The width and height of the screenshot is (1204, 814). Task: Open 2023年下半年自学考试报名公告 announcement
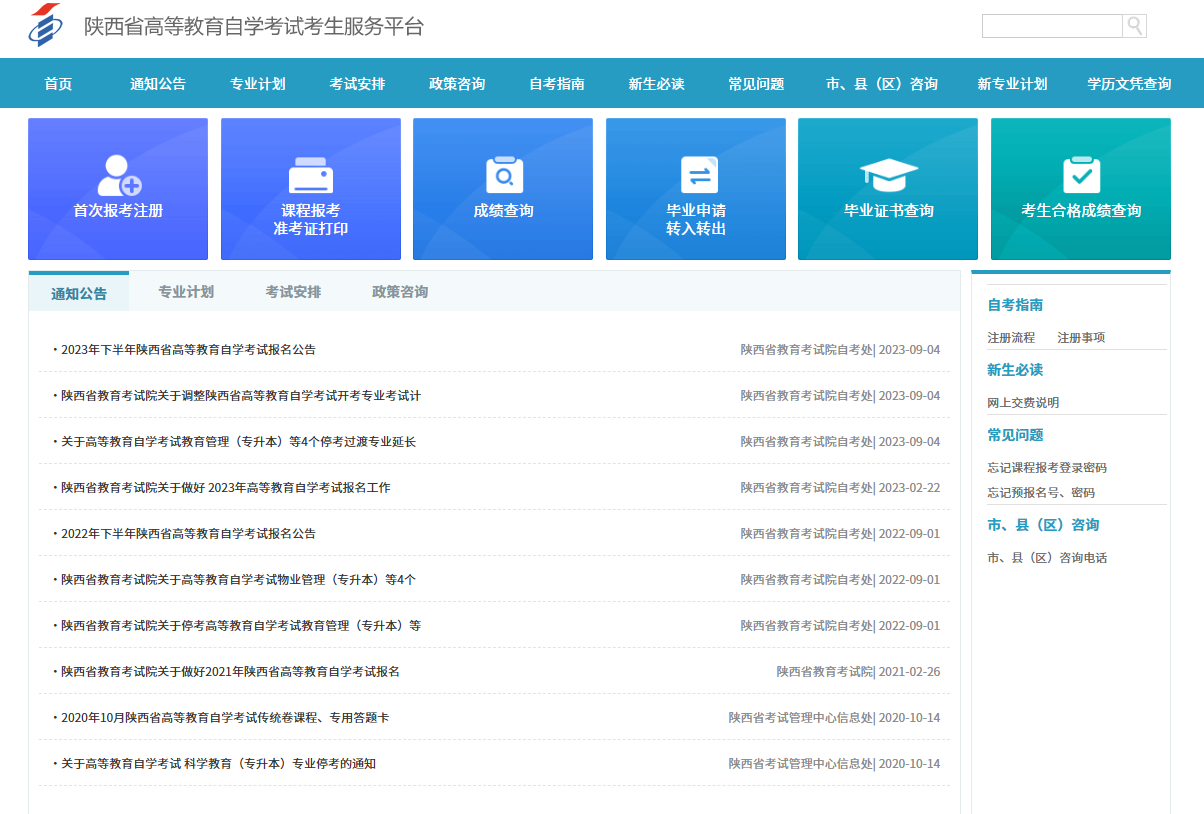188,350
